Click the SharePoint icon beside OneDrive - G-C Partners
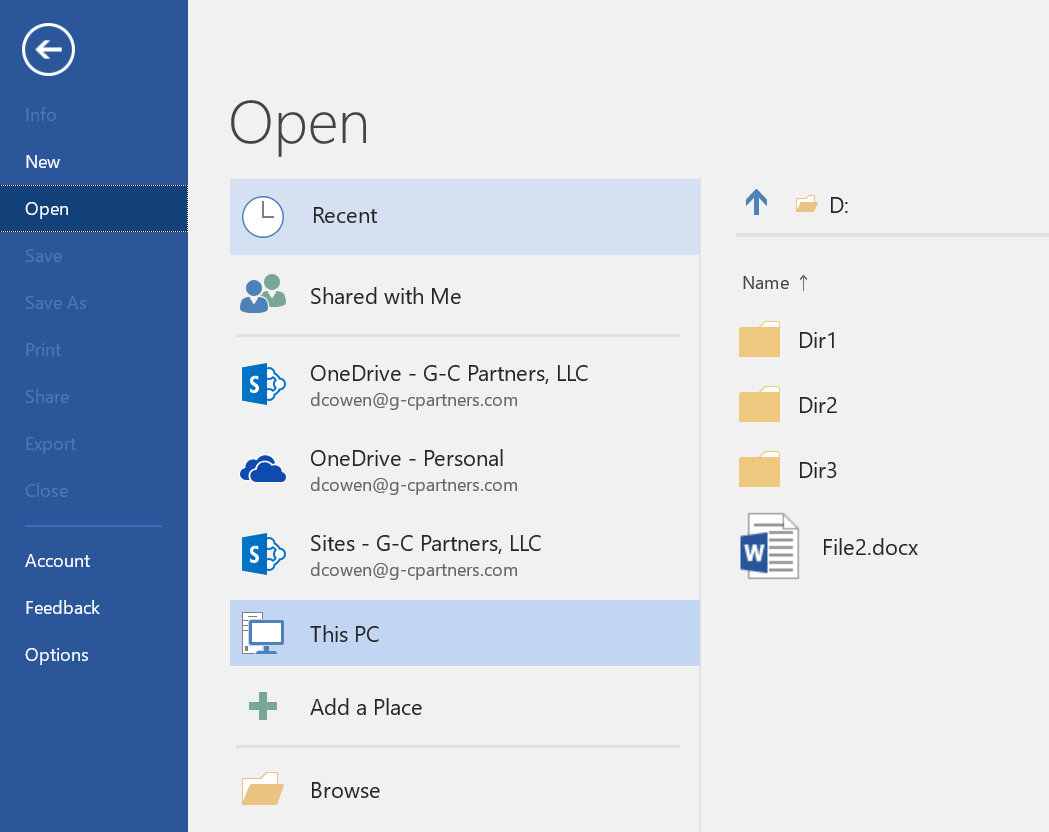 point(263,384)
